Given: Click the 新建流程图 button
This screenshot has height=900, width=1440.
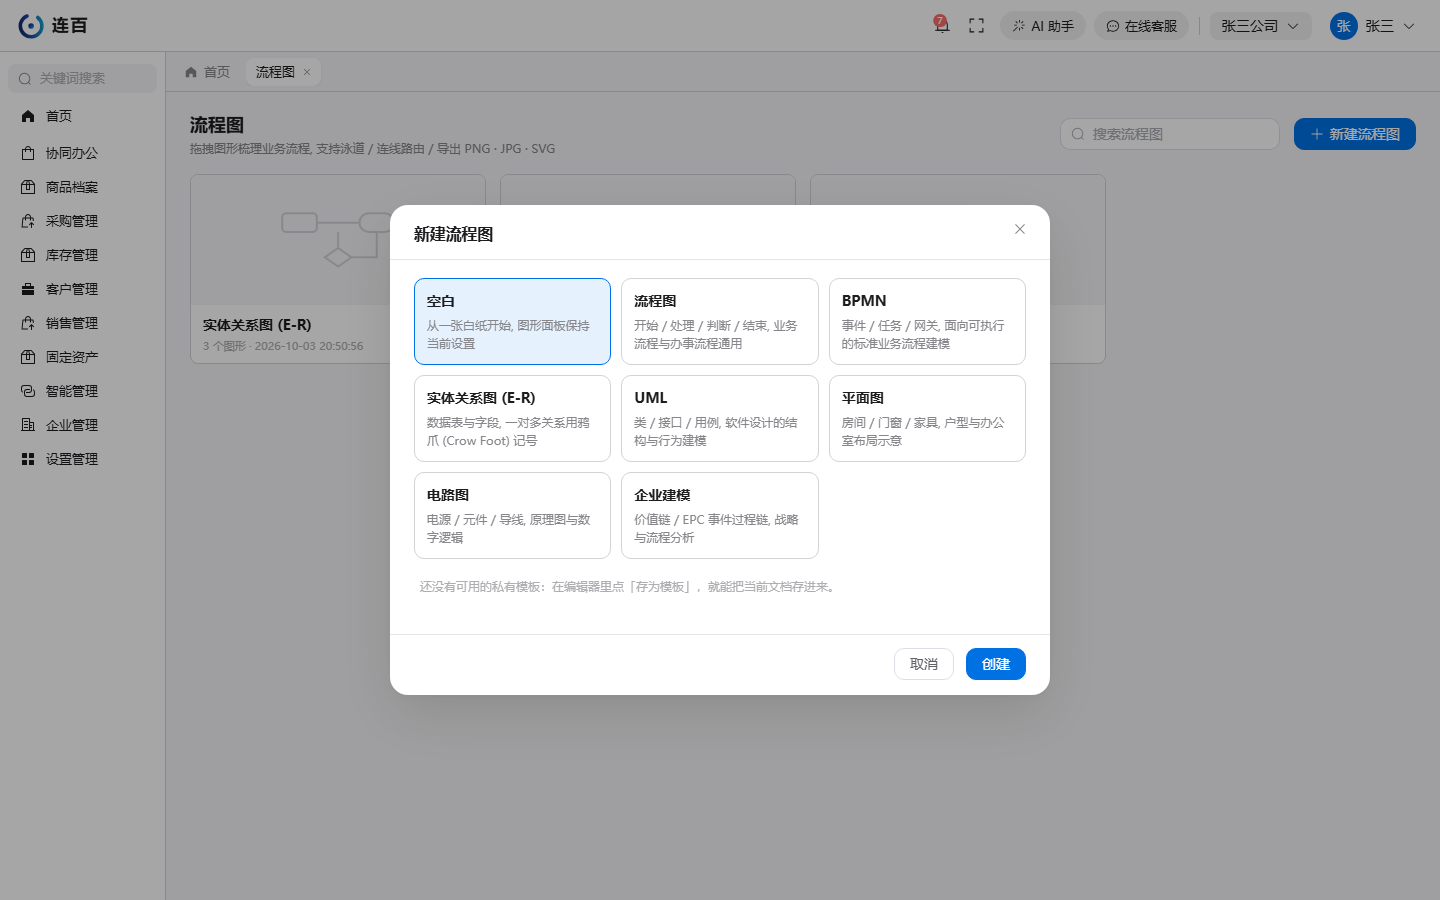Looking at the screenshot, I should pyautogui.click(x=1355, y=134).
